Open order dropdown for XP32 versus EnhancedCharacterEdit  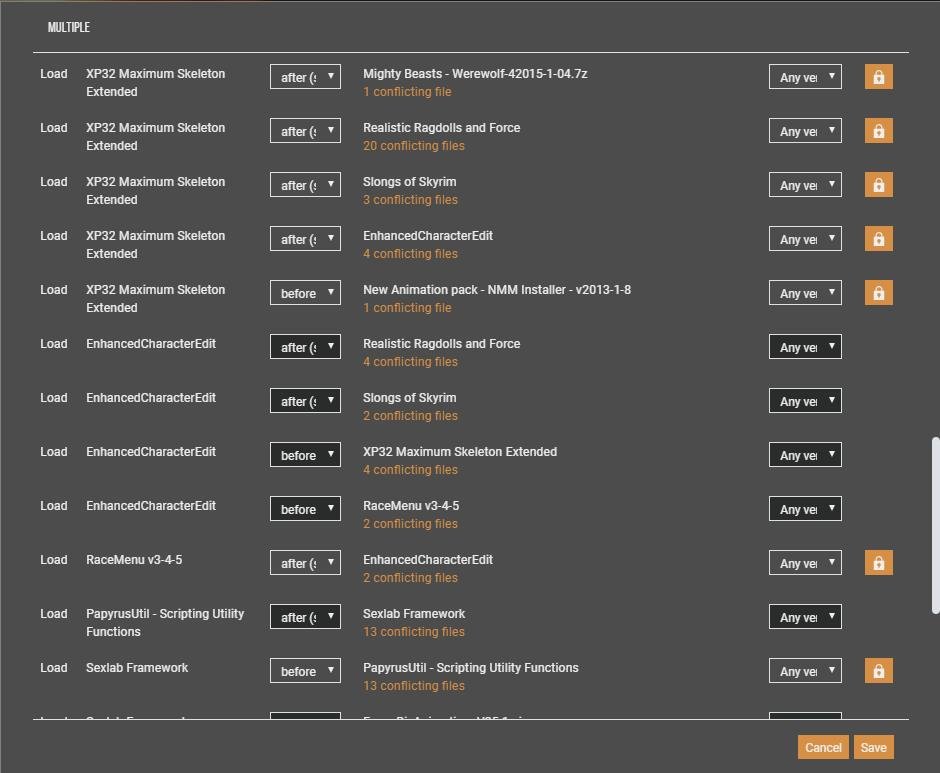pos(305,239)
